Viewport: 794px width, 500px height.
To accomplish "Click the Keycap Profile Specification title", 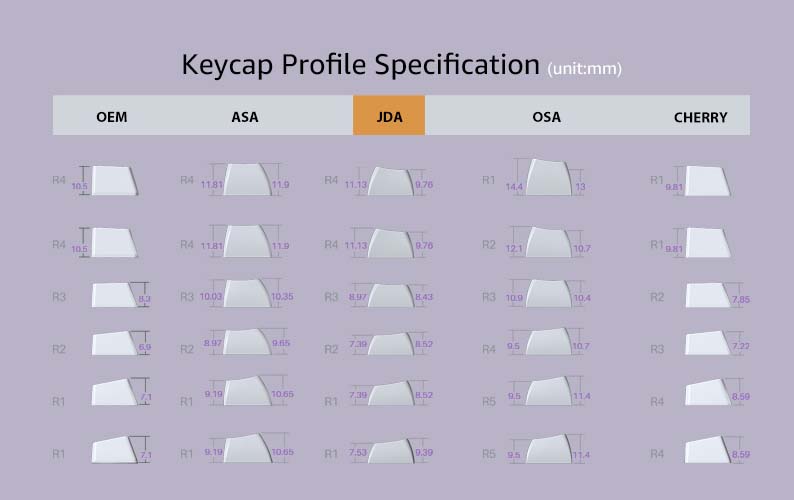I will click(360, 65).
